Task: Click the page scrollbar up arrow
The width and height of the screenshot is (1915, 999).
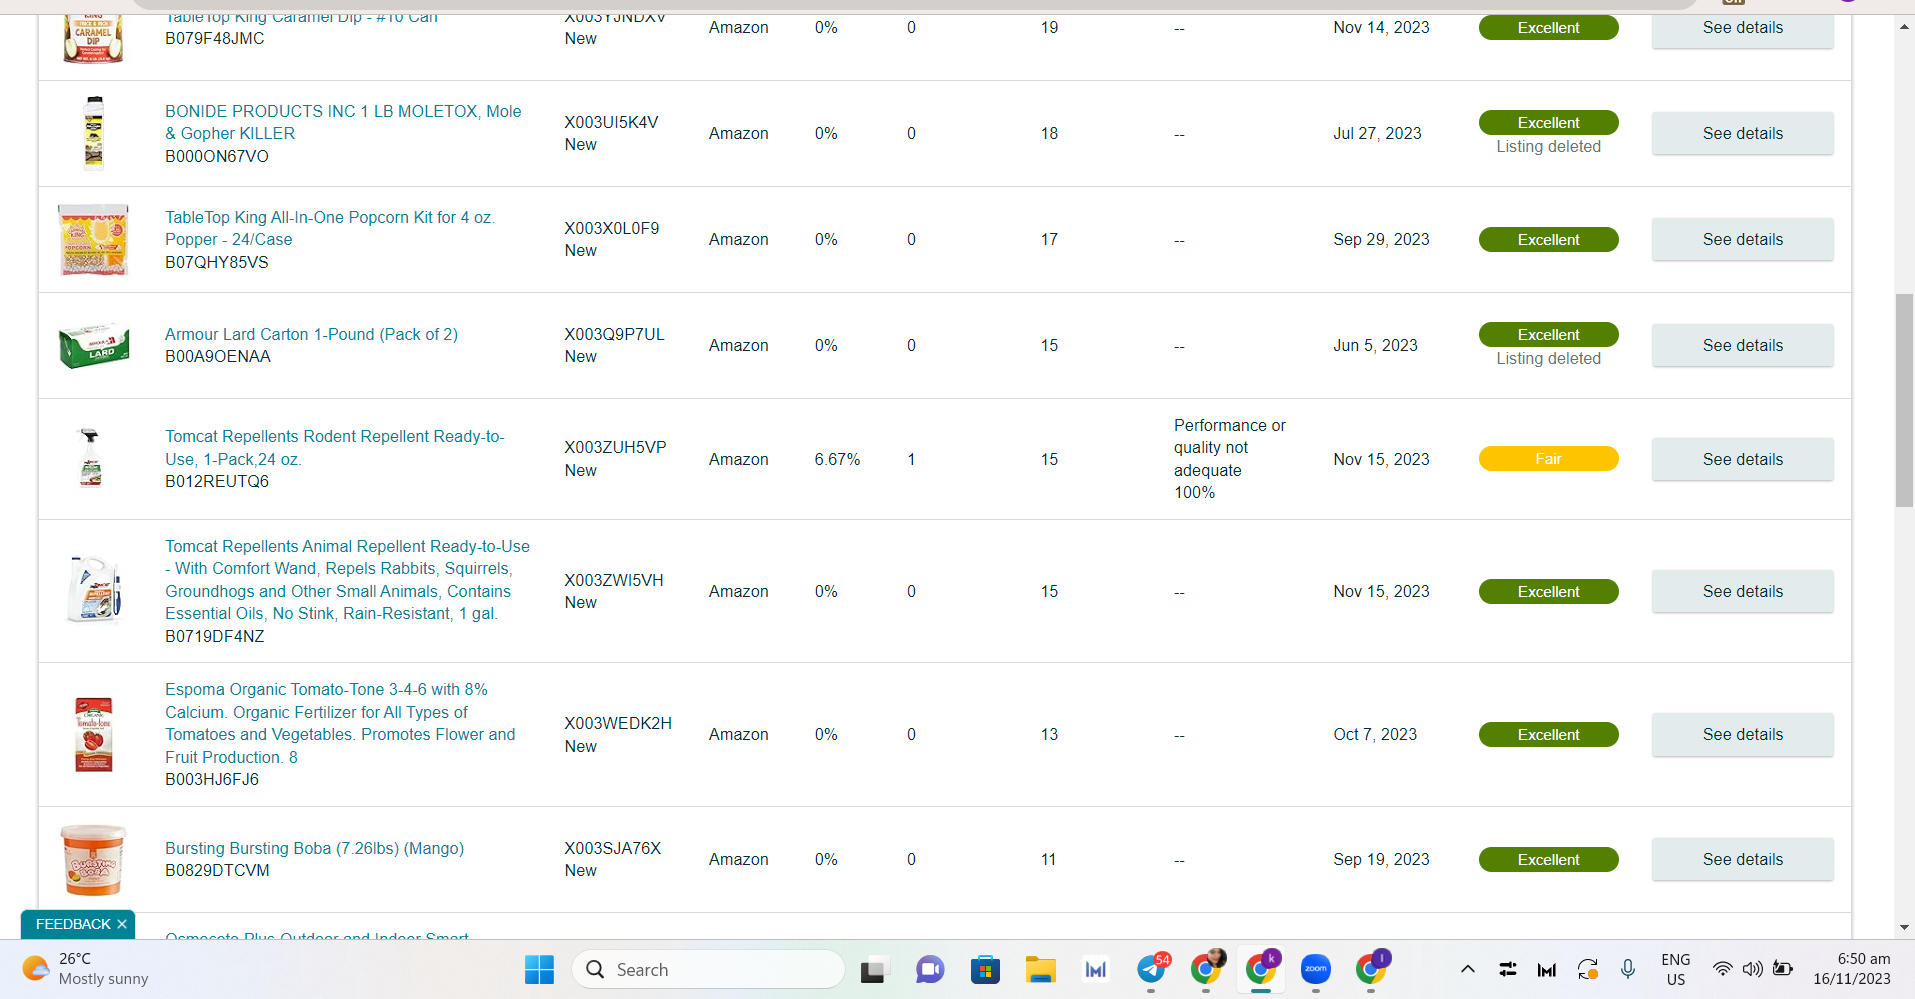Action: 1904,26
